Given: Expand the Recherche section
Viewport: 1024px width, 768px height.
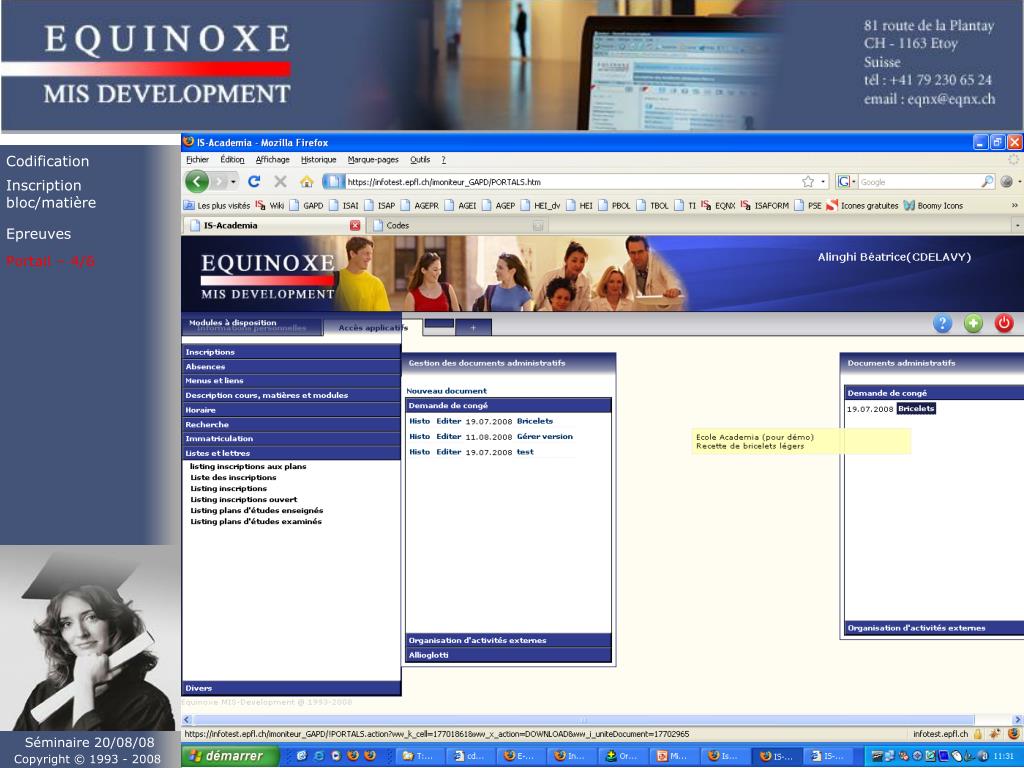Looking at the screenshot, I should tap(291, 424).
